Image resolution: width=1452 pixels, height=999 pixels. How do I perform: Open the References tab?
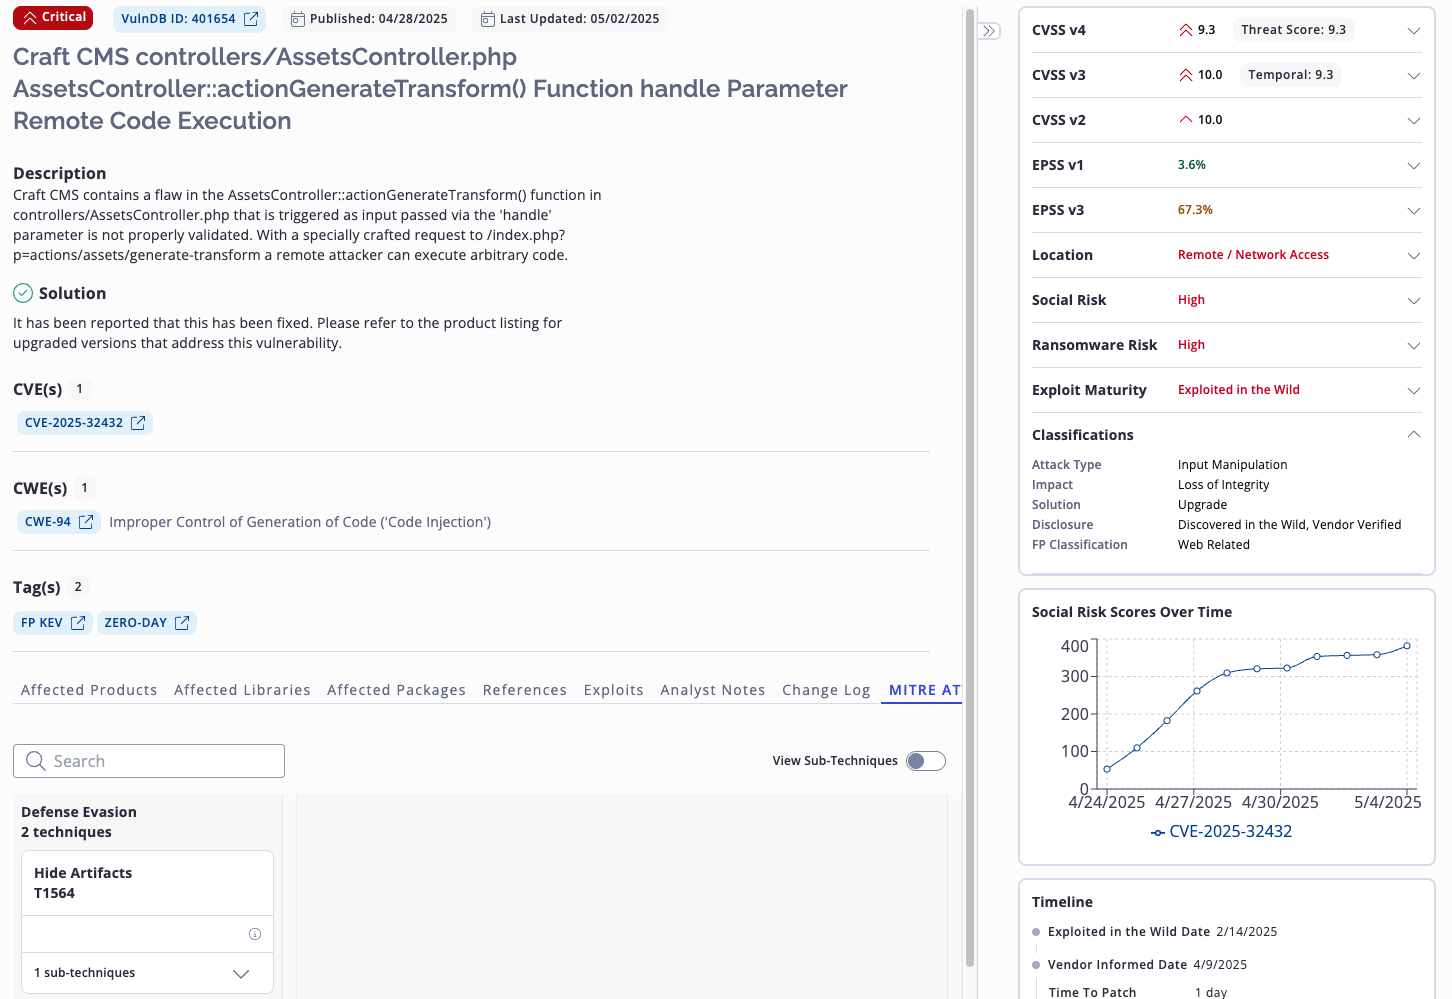coord(525,690)
